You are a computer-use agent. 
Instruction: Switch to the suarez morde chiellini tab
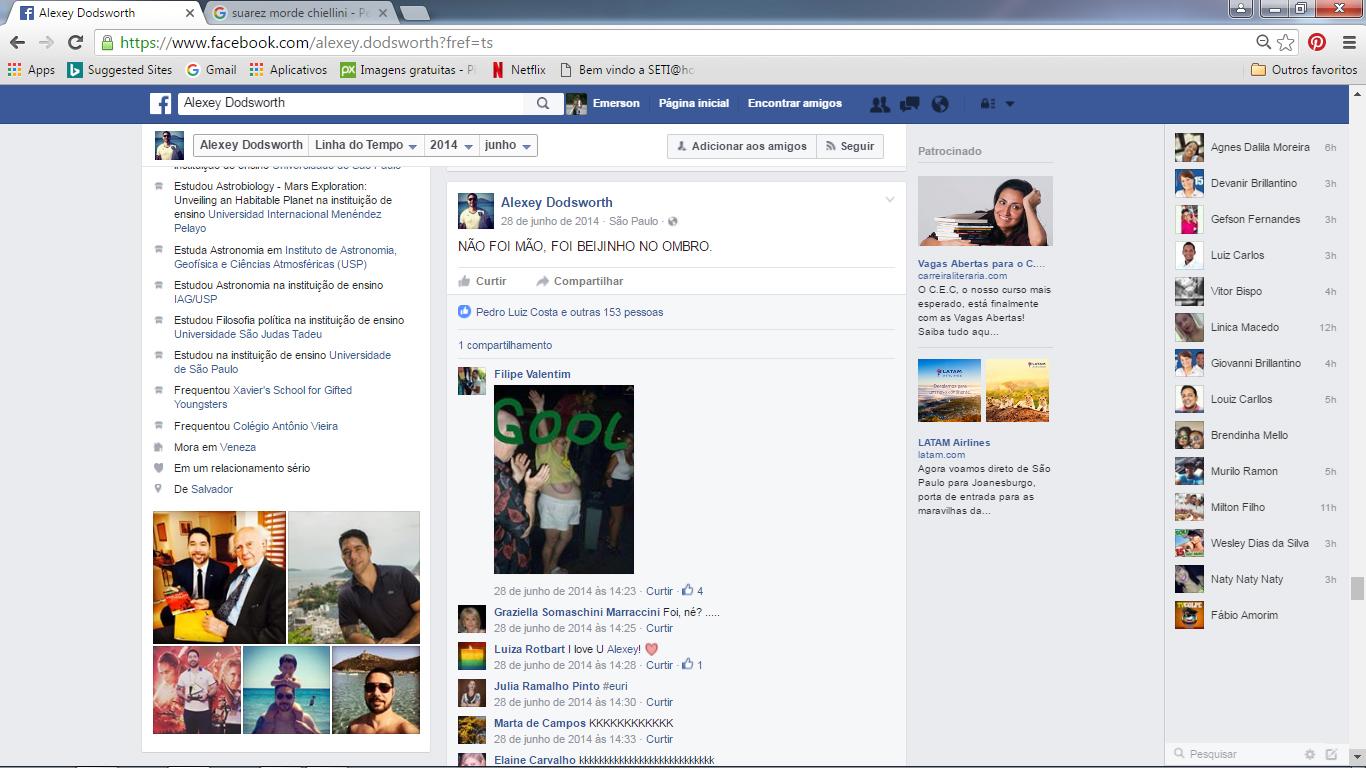click(x=298, y=13)
